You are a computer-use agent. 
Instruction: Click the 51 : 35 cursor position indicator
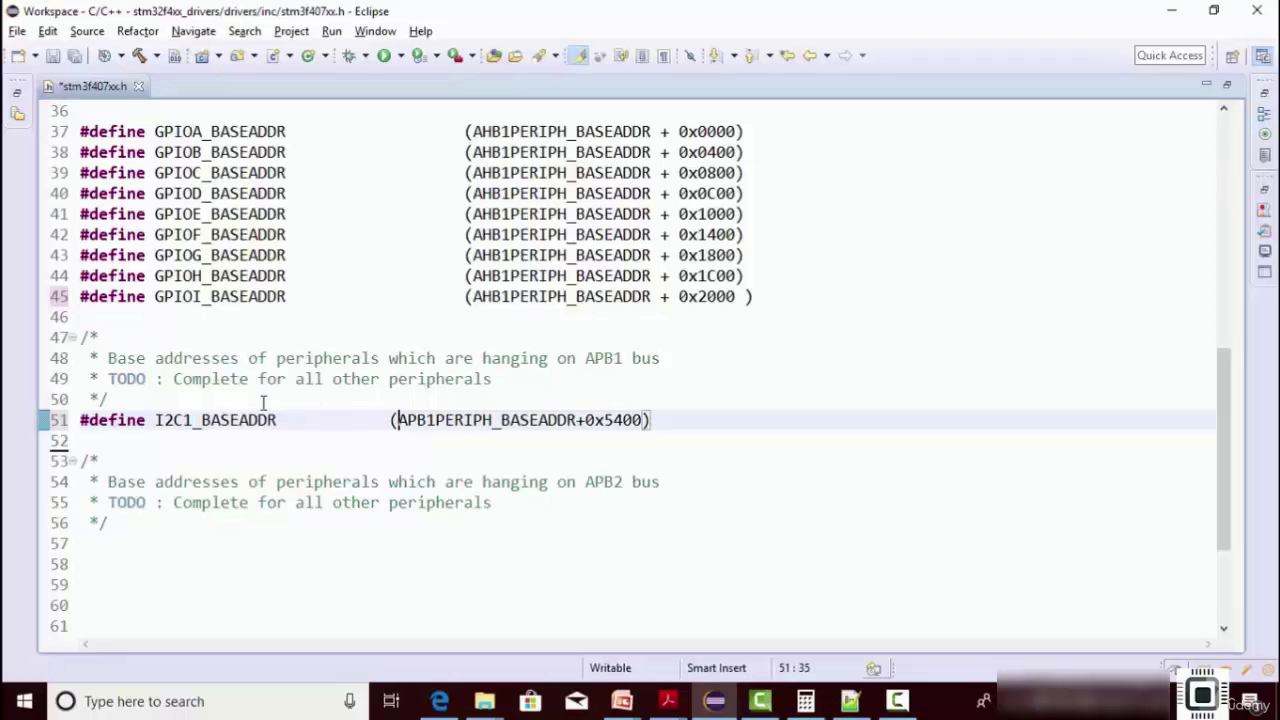(x=794, y=668)
